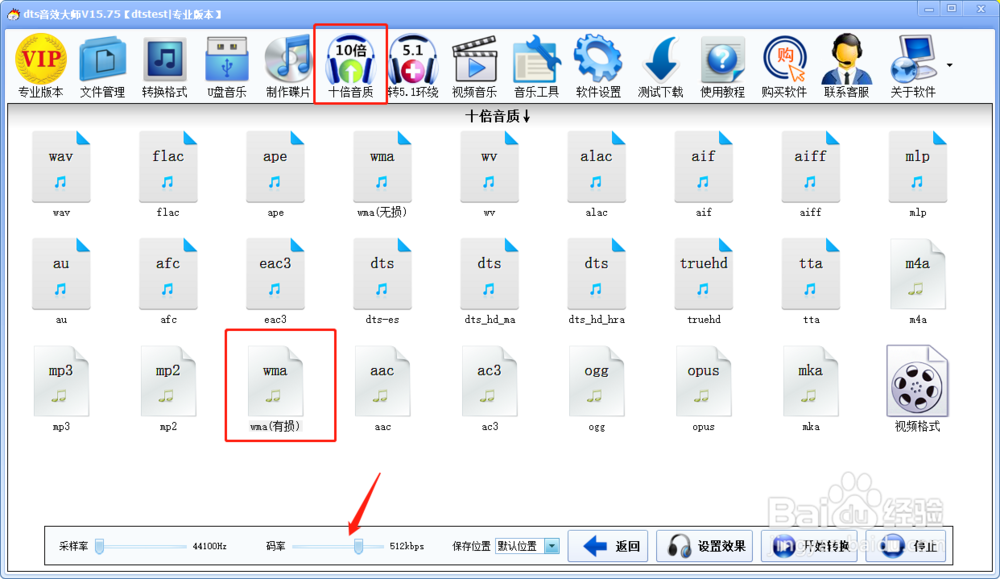The height and width of the screenshot is (579, 1000).
Task: Choose the au format icon
Action: (x=61, y=281)
